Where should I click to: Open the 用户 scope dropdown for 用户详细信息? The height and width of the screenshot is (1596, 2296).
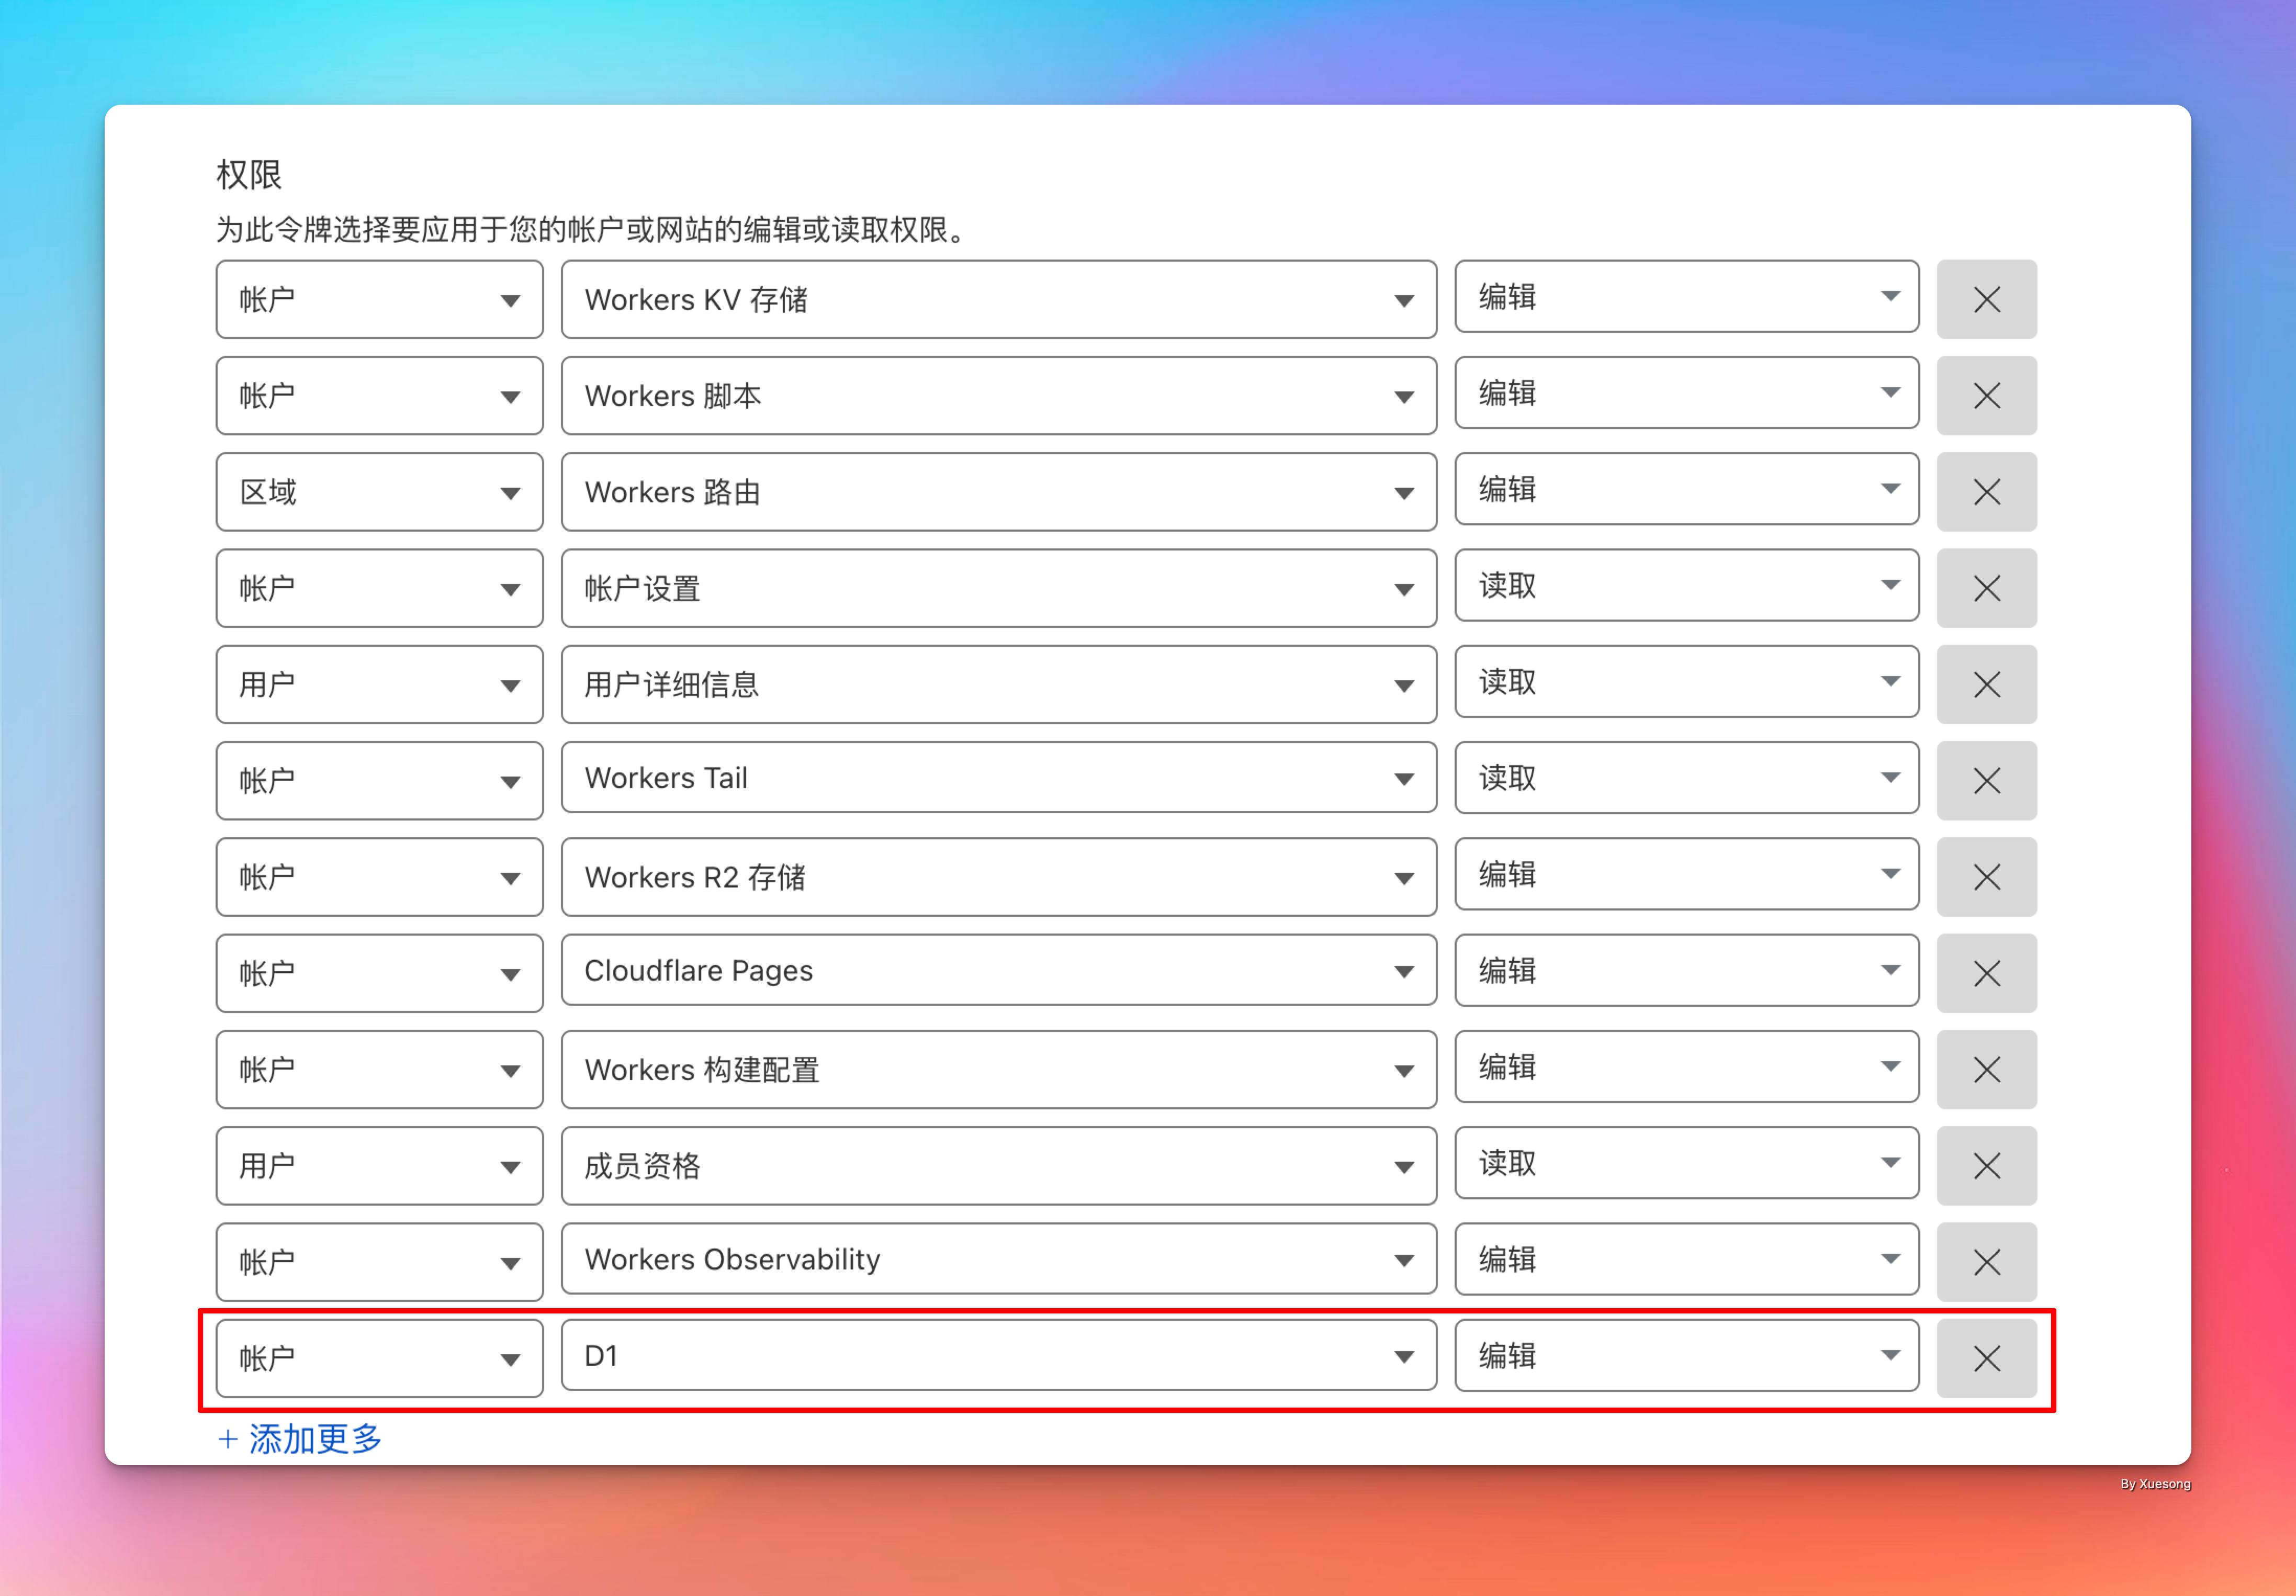[380, 684]
